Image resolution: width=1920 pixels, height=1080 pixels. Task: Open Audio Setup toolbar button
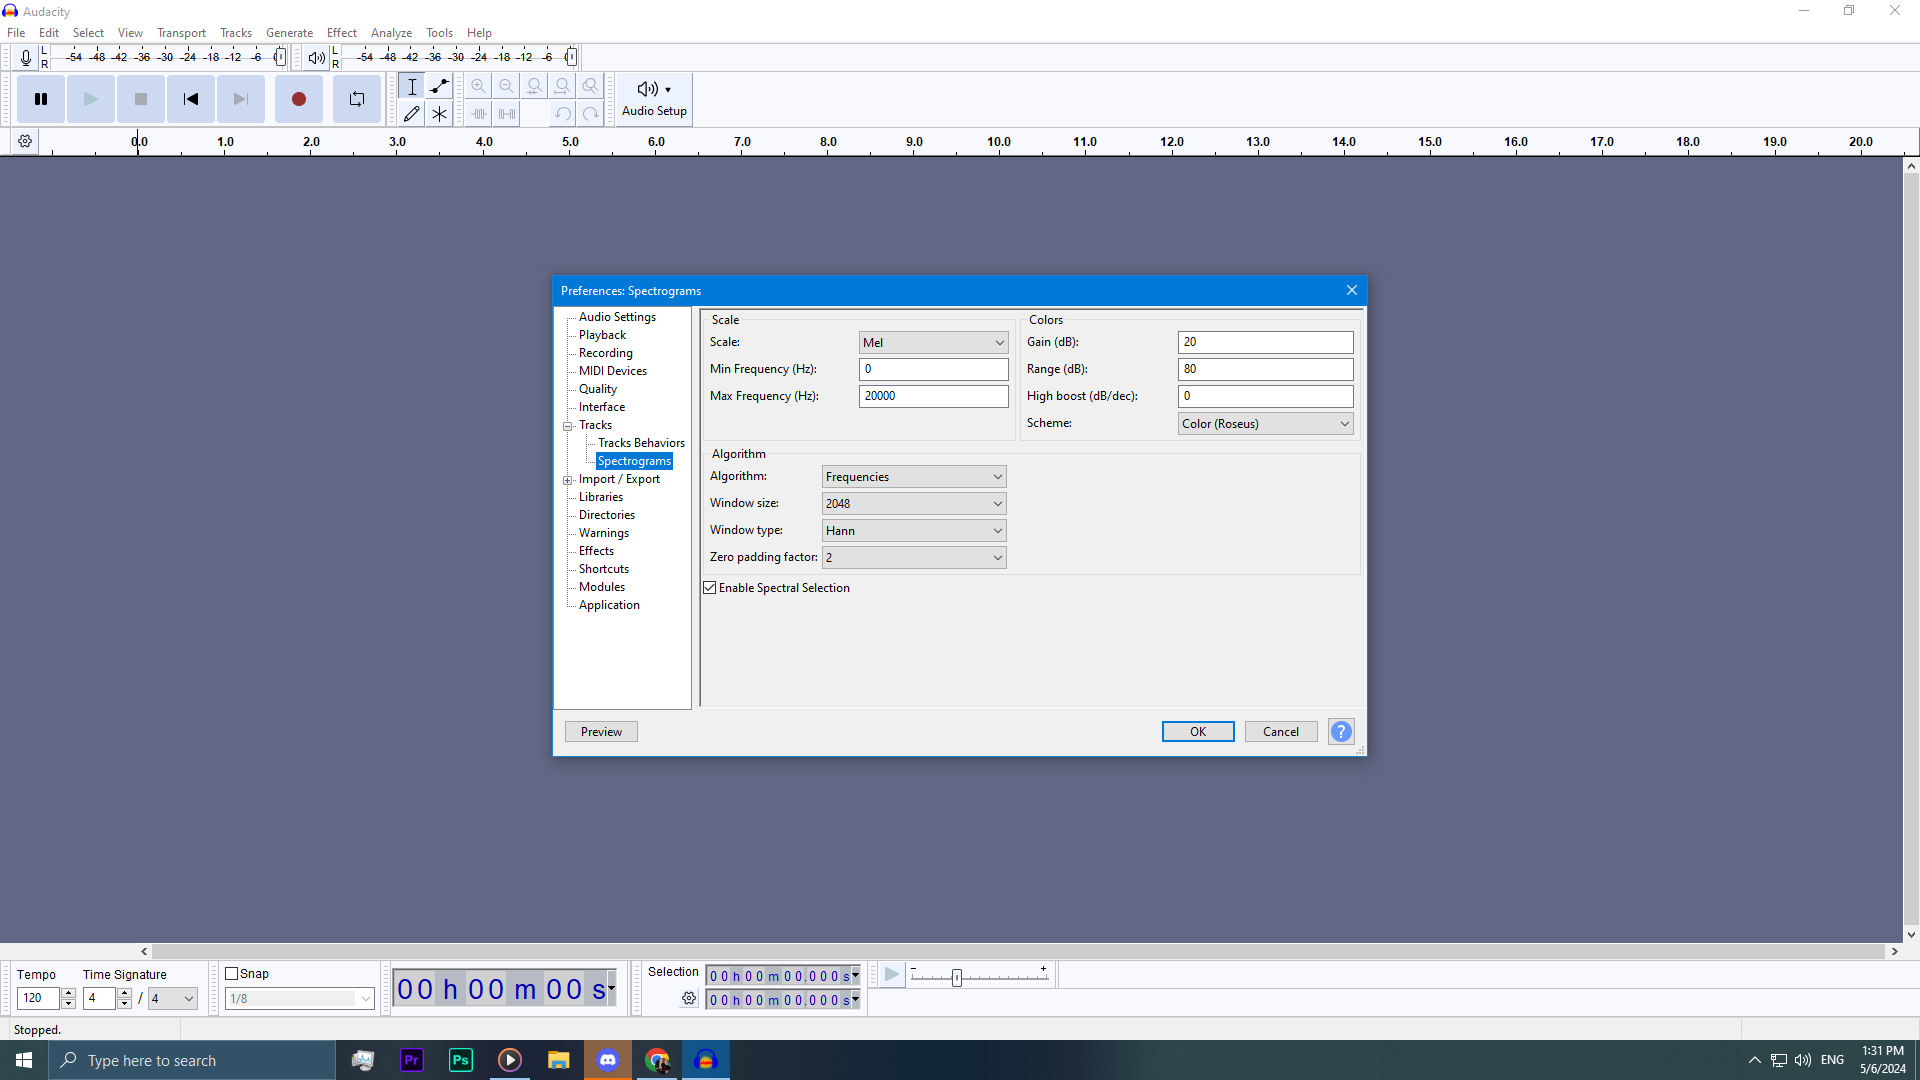pyautogui.click(x=654, y=99)
